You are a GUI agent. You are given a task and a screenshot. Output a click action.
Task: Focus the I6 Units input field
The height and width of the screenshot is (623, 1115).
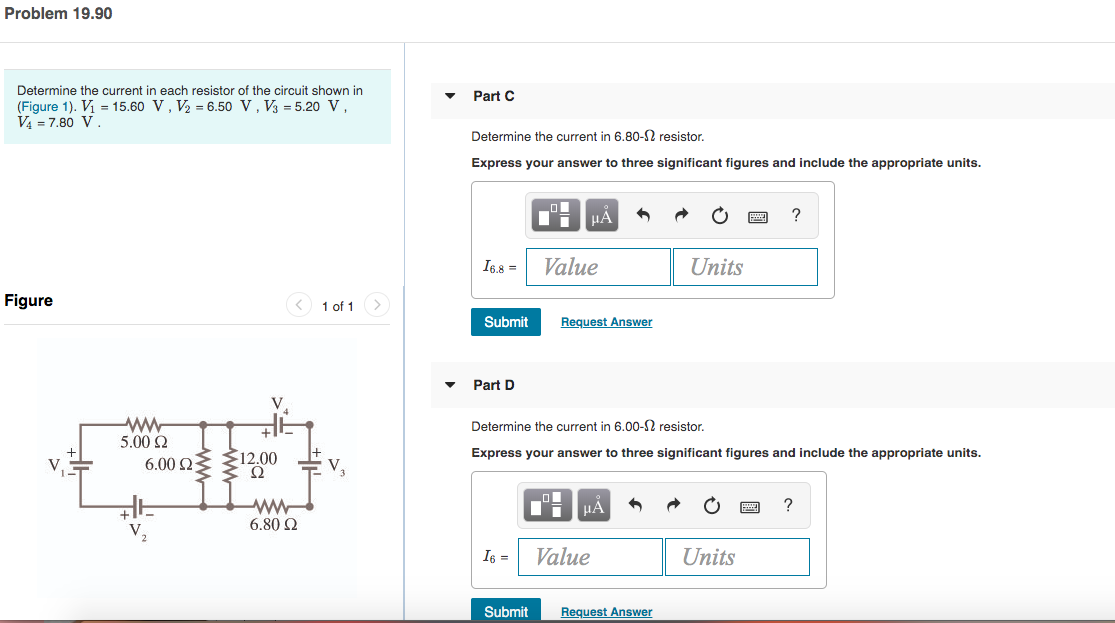pos(737,557)
